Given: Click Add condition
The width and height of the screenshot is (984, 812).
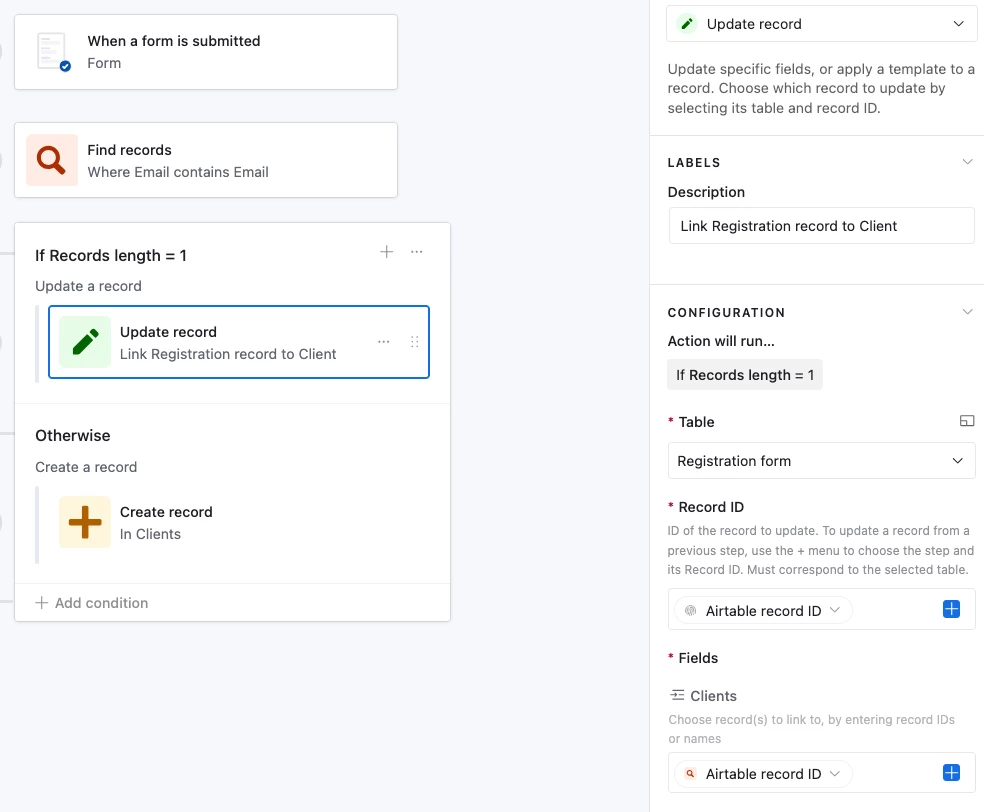Looking at the screenshot, I should 92,603.
